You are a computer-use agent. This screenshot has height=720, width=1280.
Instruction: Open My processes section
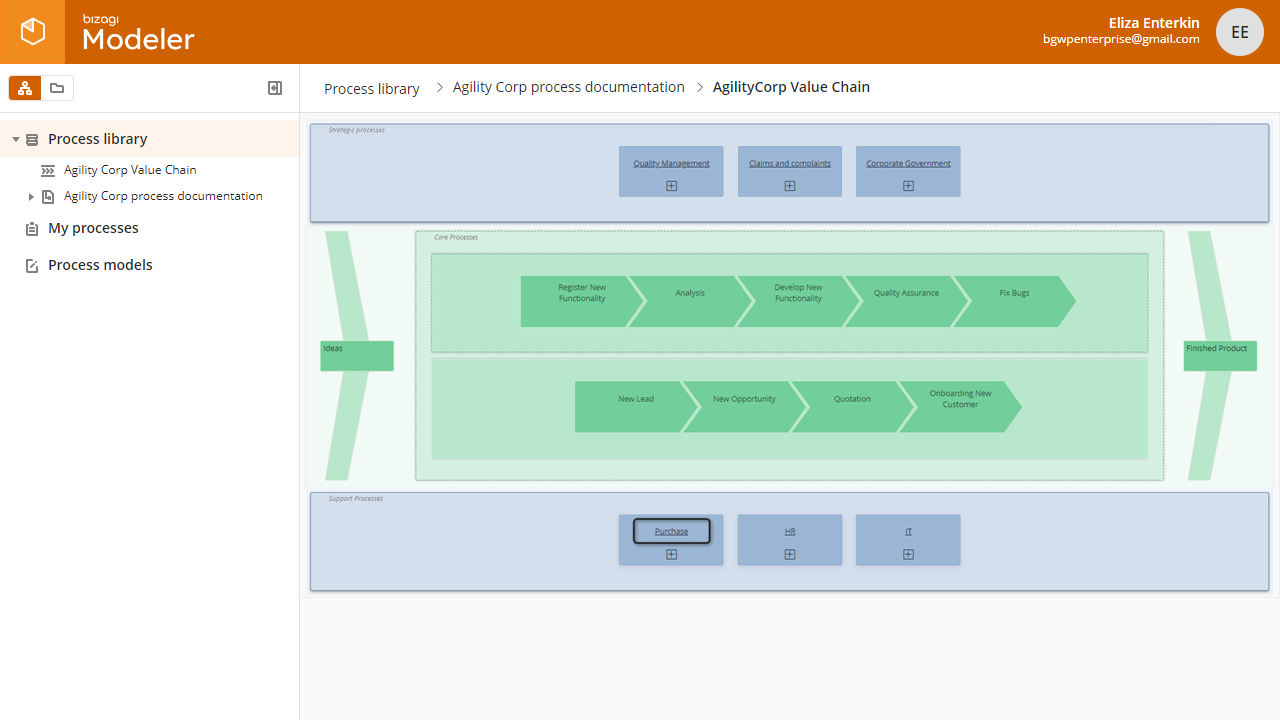(x=93, y=228)
